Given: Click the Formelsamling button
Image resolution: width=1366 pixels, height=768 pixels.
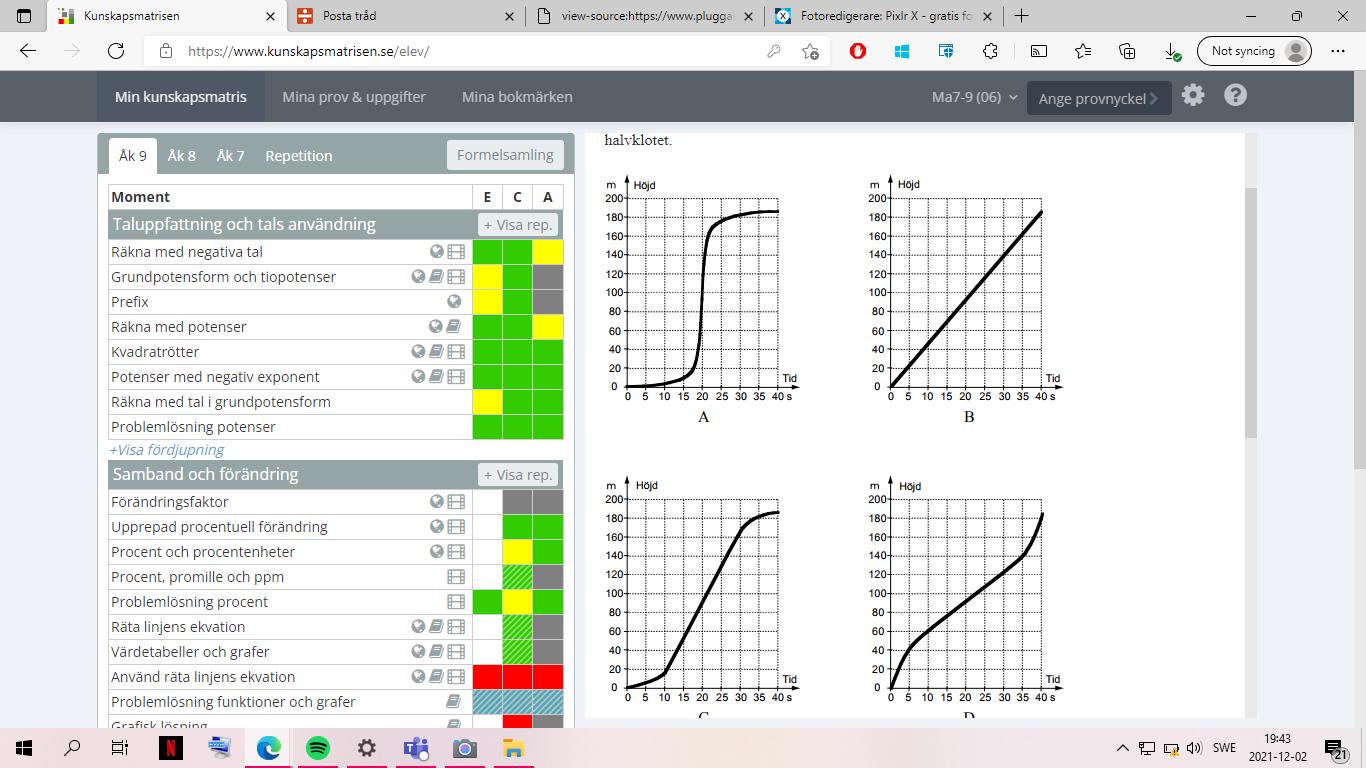Looking at the screenshot, I should pos(505,155).
